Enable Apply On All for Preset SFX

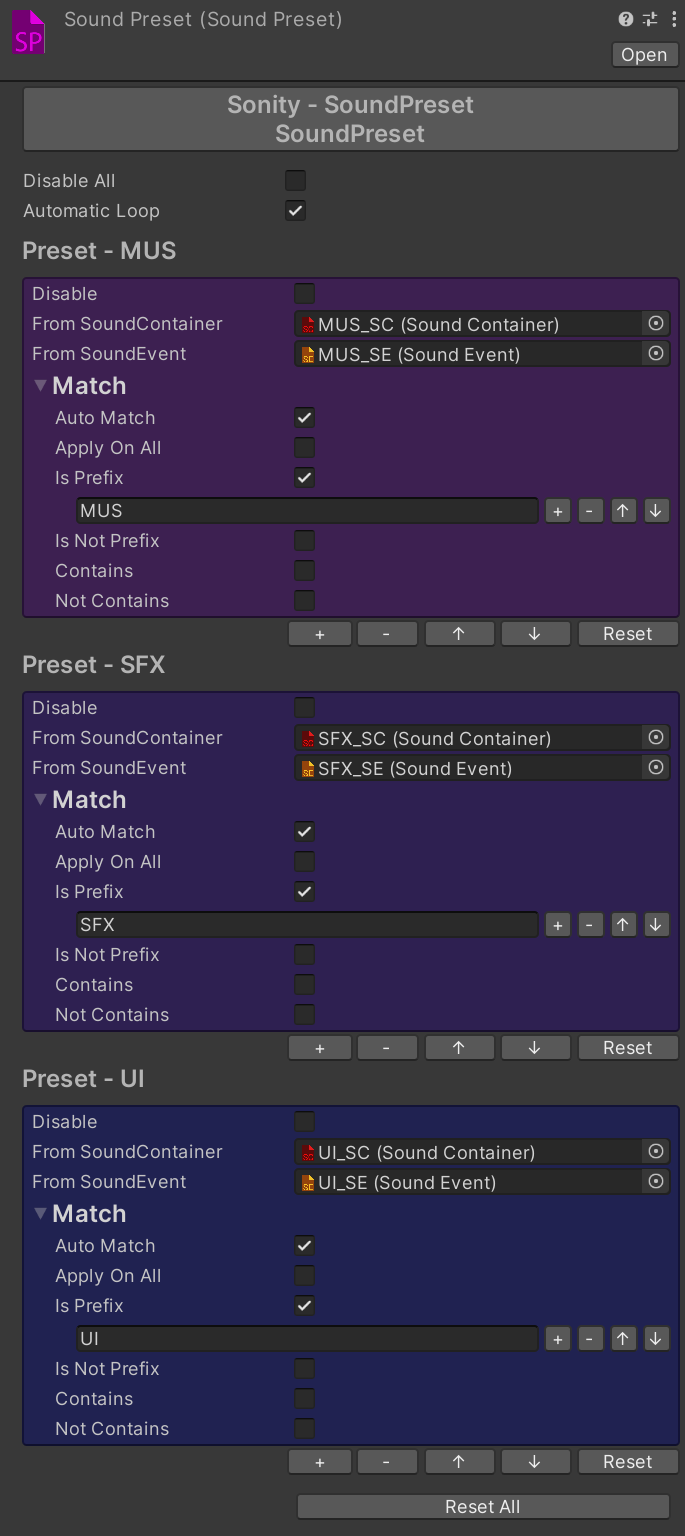[305, 862]
